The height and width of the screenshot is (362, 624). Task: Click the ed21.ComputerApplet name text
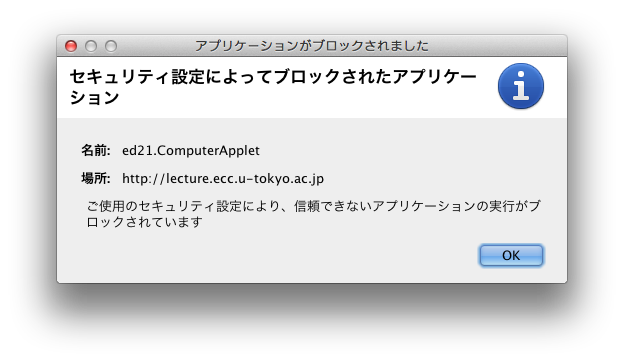(191, 150)
